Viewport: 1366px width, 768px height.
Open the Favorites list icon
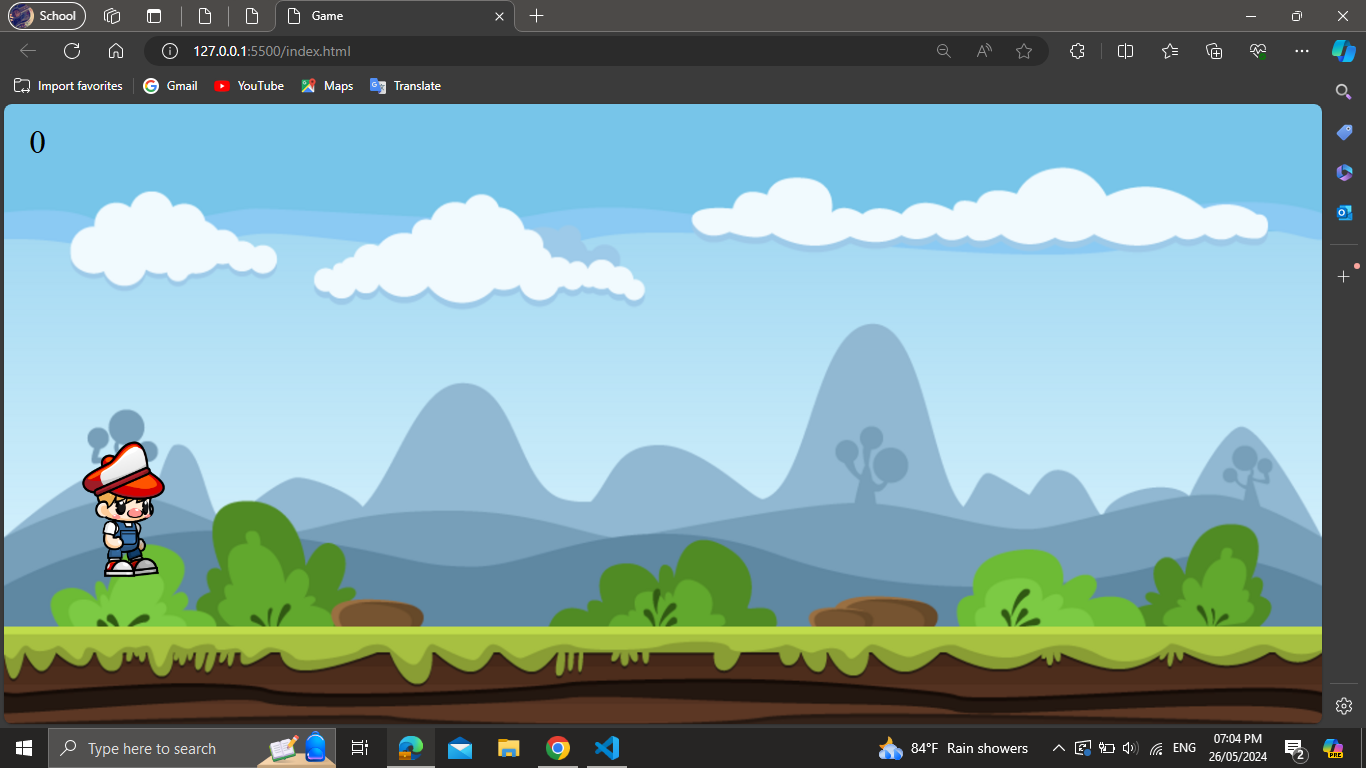click(x=1170, y=51)
